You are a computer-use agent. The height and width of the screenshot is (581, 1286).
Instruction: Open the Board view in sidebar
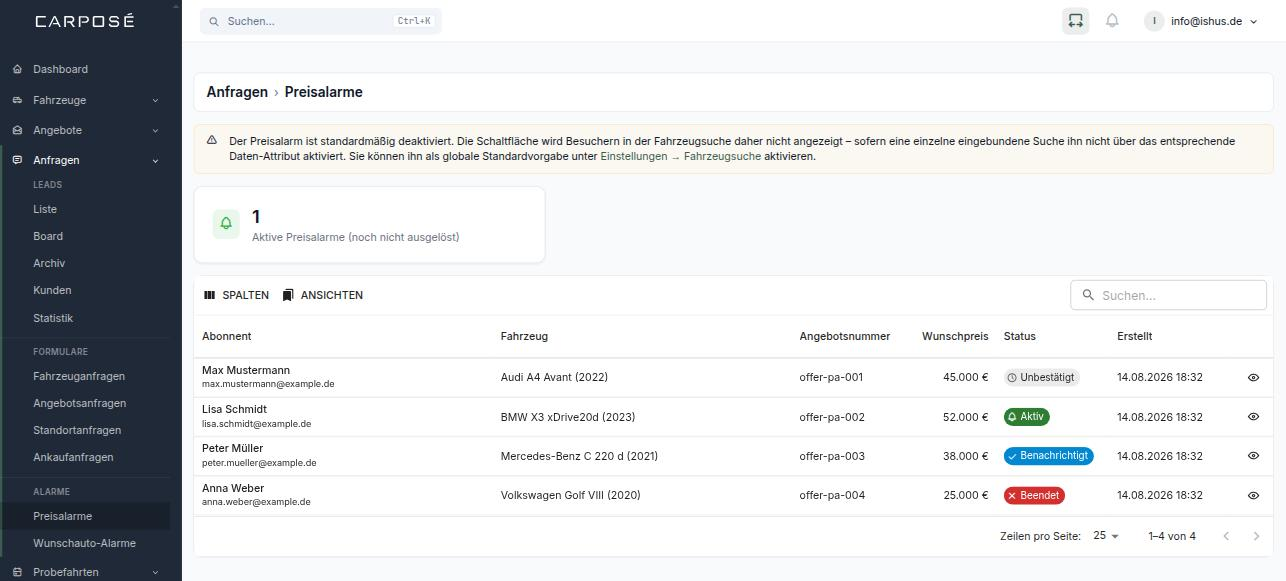[x=48, y=236]
